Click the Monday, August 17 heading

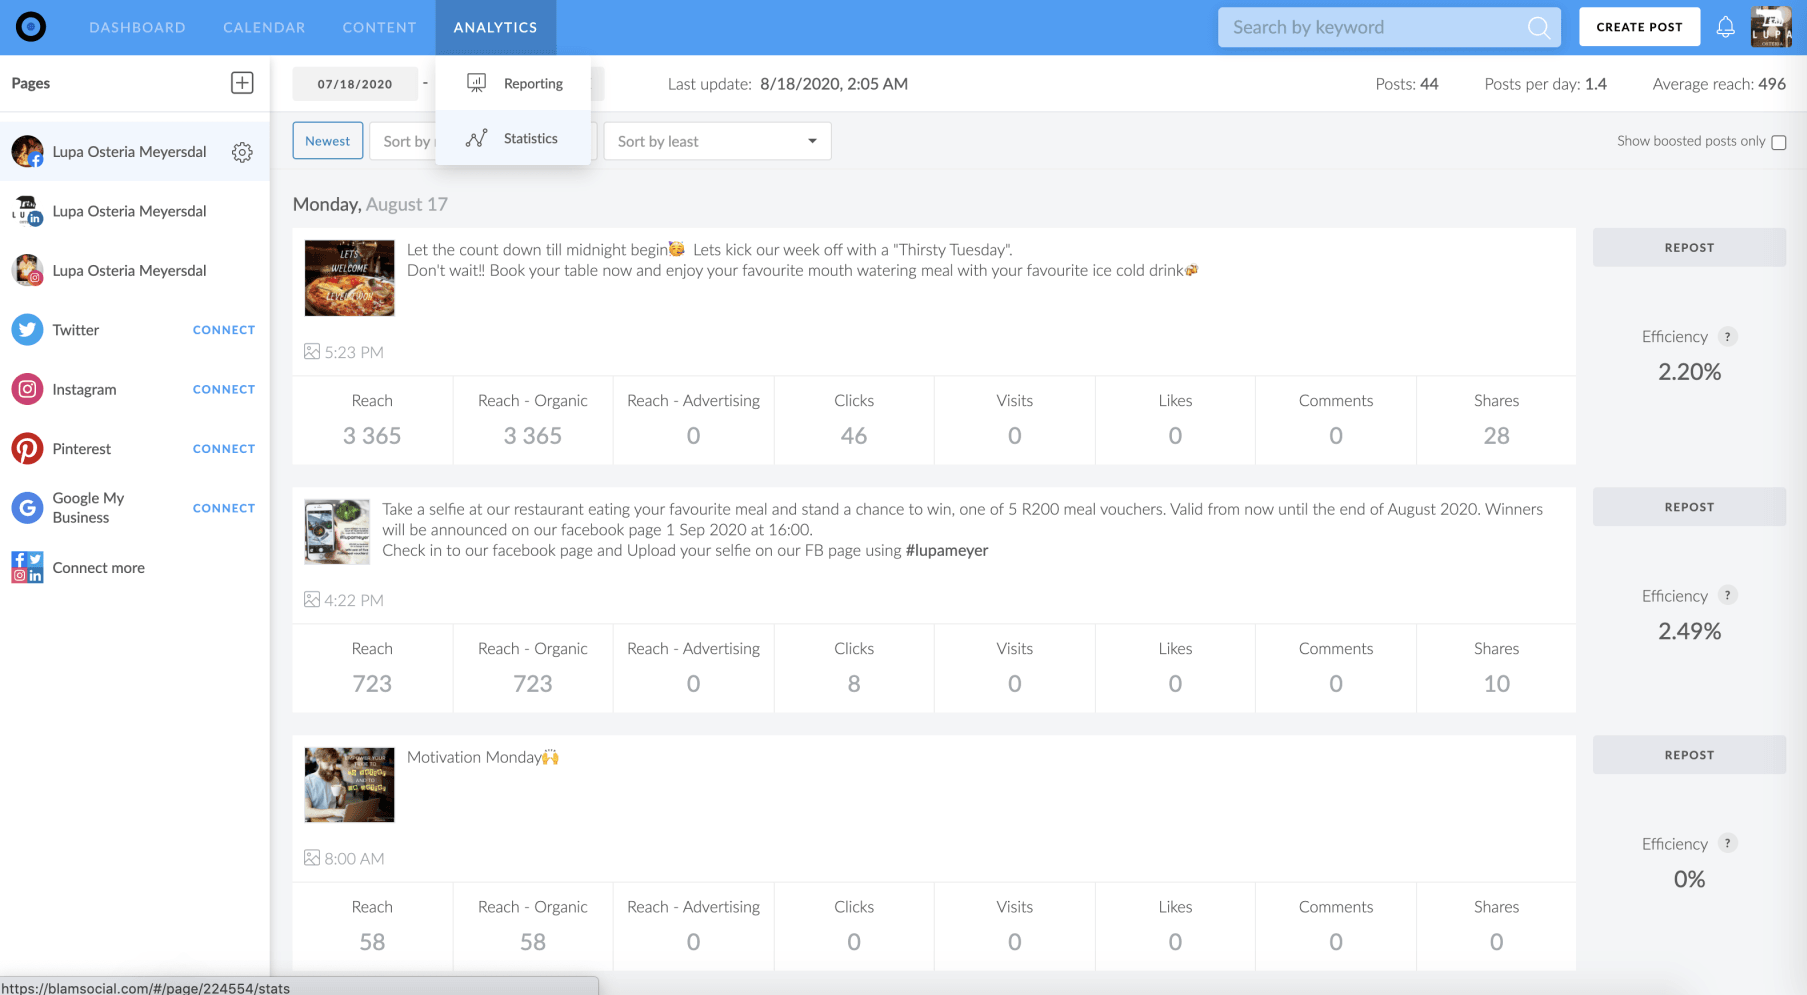point(370,204)
